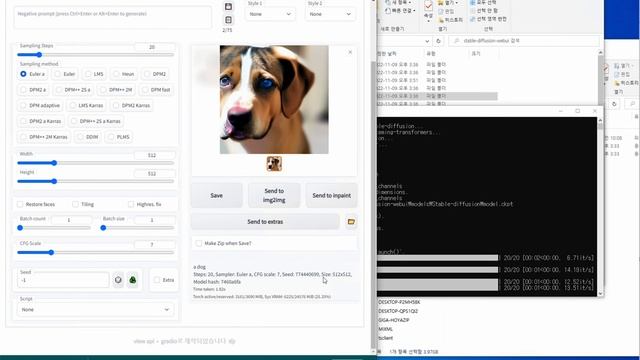The image size is (640, 360).
Task: Click the Sampling Steps slider handle
Action: pos(39,55)
